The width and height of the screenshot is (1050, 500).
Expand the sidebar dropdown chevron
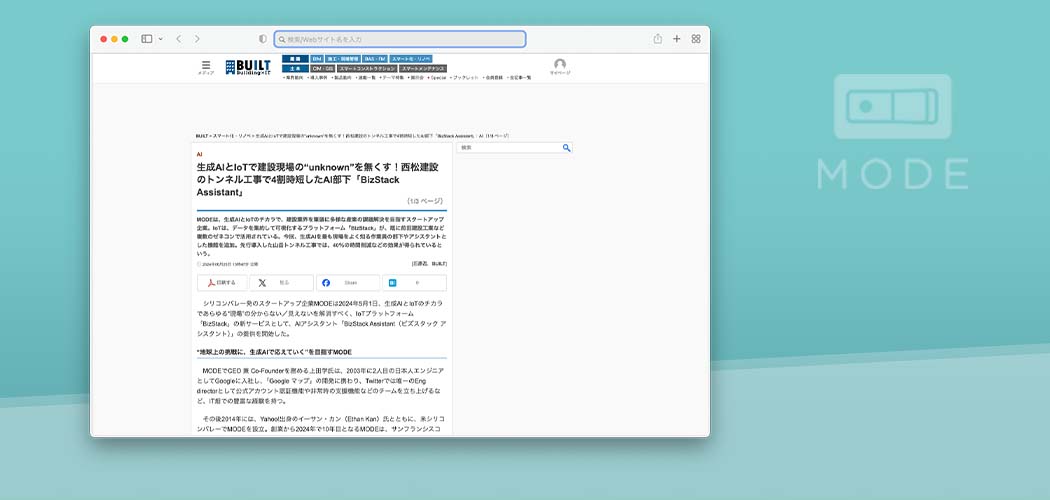click(160, 39)
